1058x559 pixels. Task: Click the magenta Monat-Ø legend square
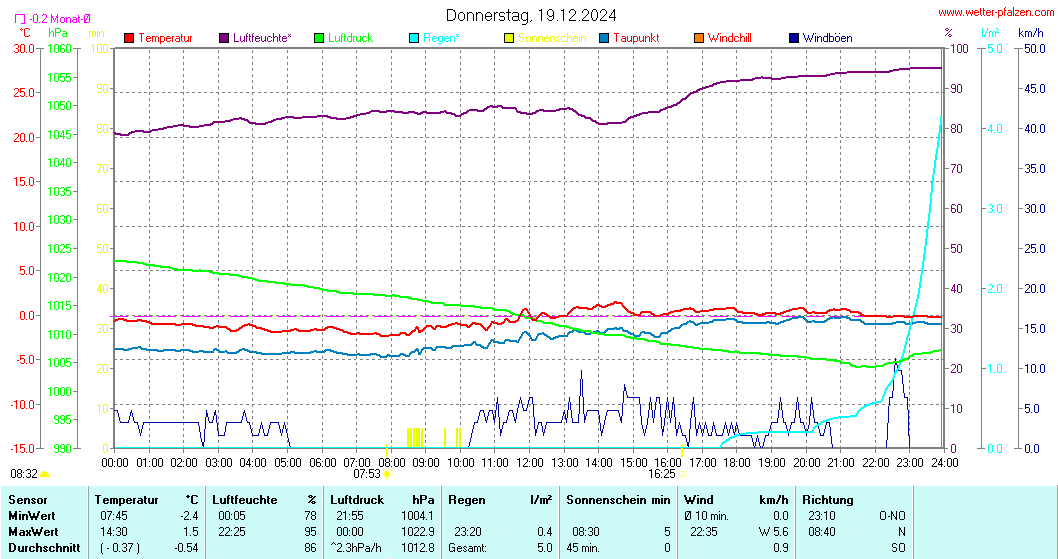click(20, 19)
